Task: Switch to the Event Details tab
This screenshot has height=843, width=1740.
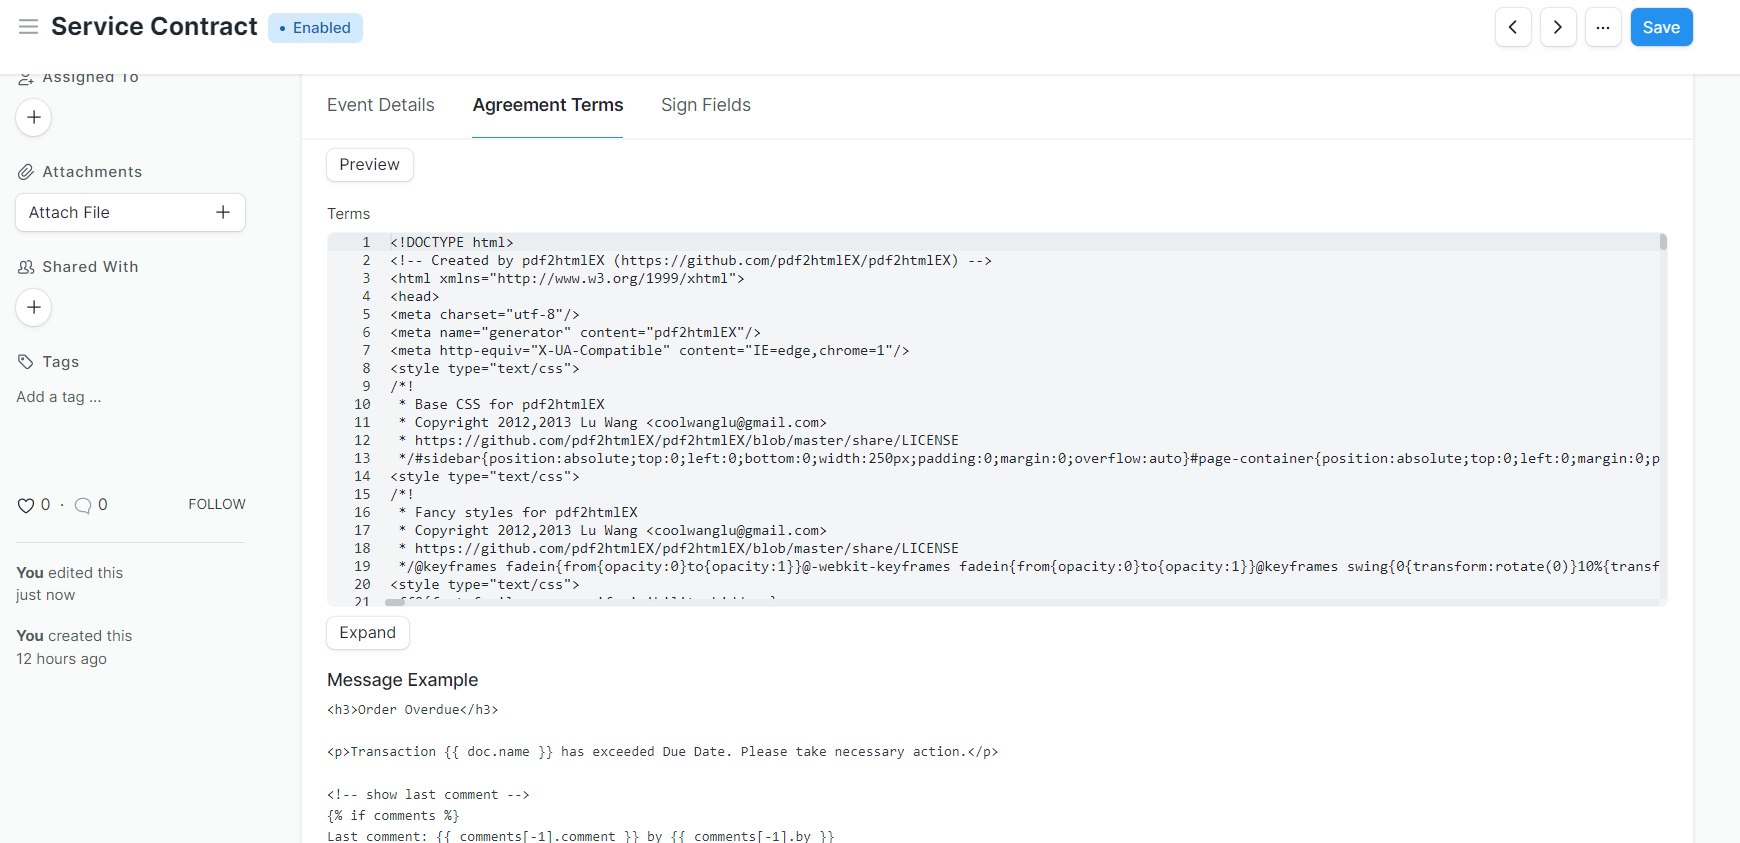Action: point(380,105)
